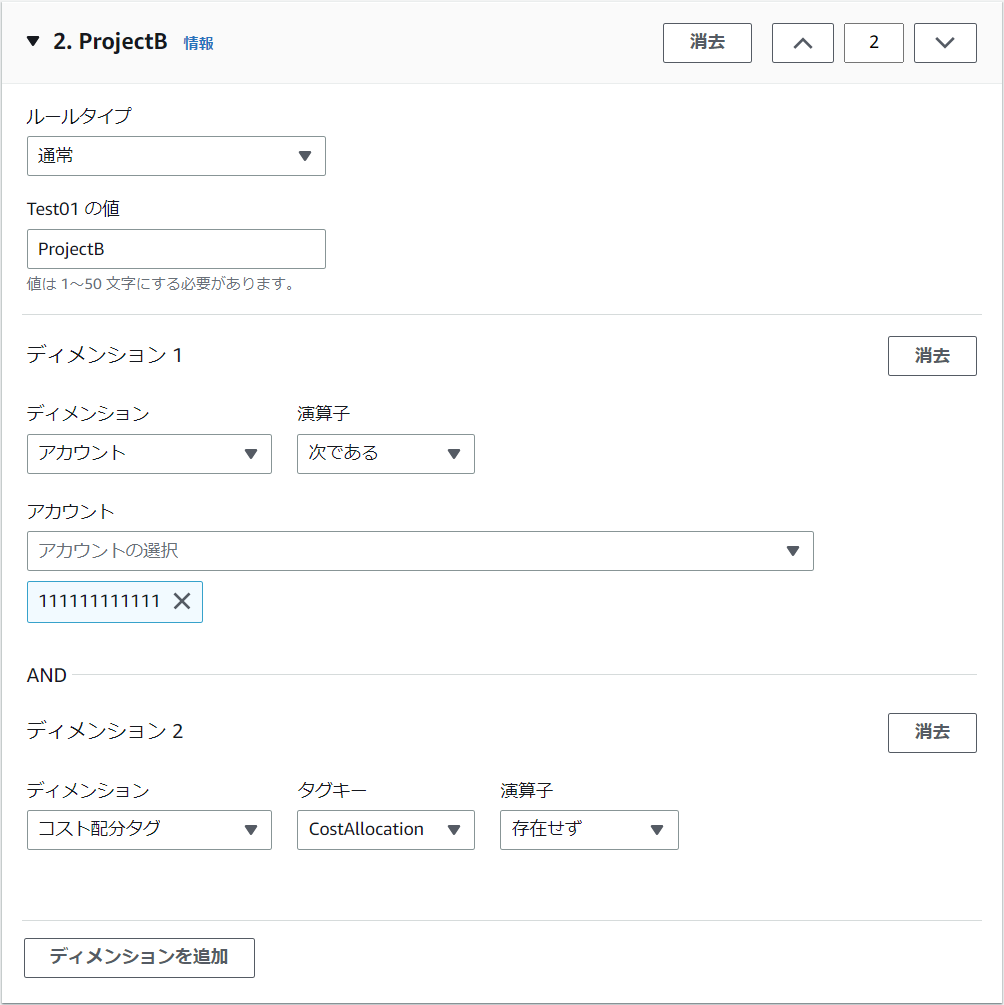Open the アカウント dimension dropdown
The image size is (1004, 1005).
click(149, 453)
